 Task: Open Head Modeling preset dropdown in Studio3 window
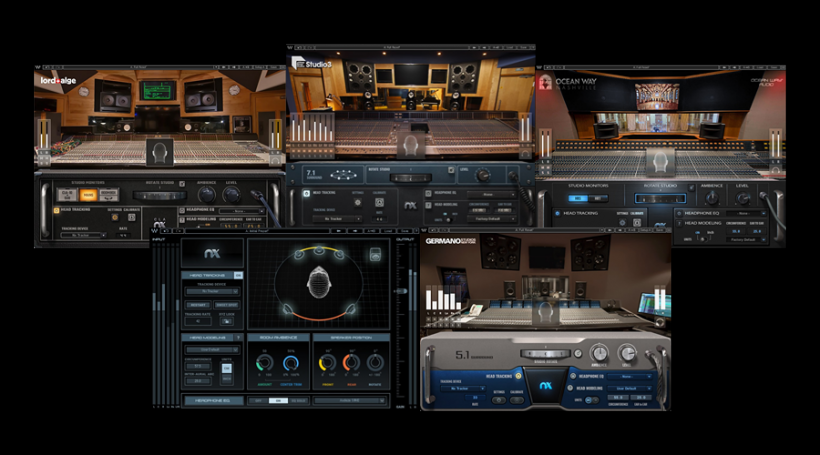pyautogui.click(x=491, y=219)
